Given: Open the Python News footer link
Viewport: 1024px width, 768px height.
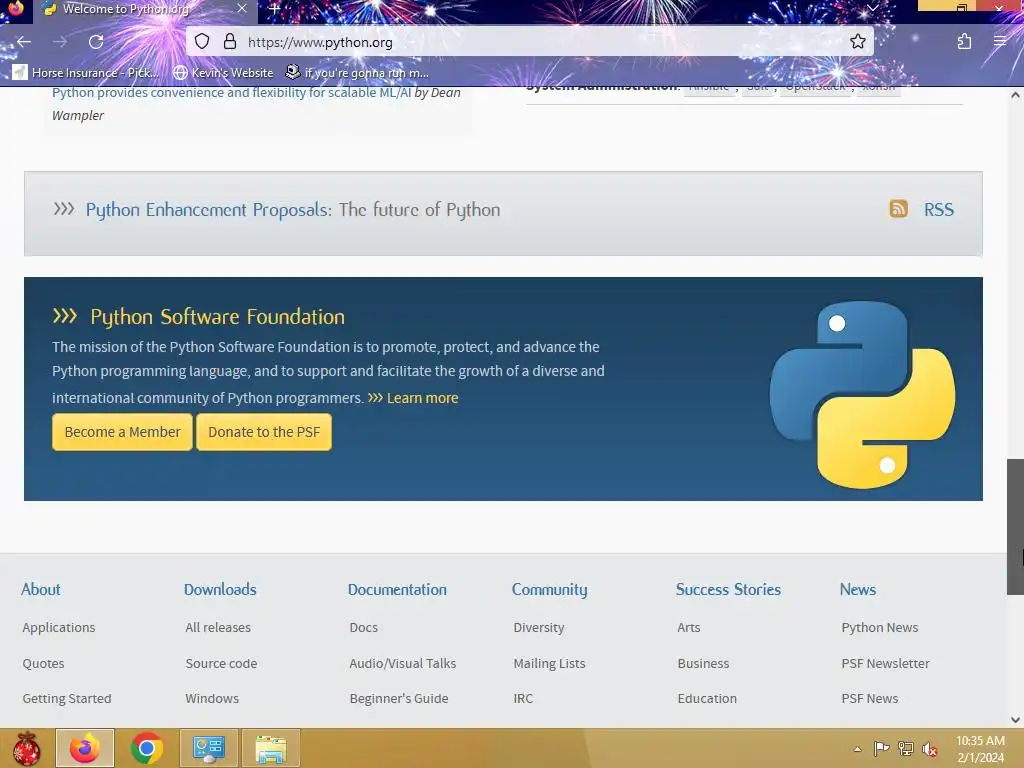Looking at the screenshot, I should click(880, 628).
